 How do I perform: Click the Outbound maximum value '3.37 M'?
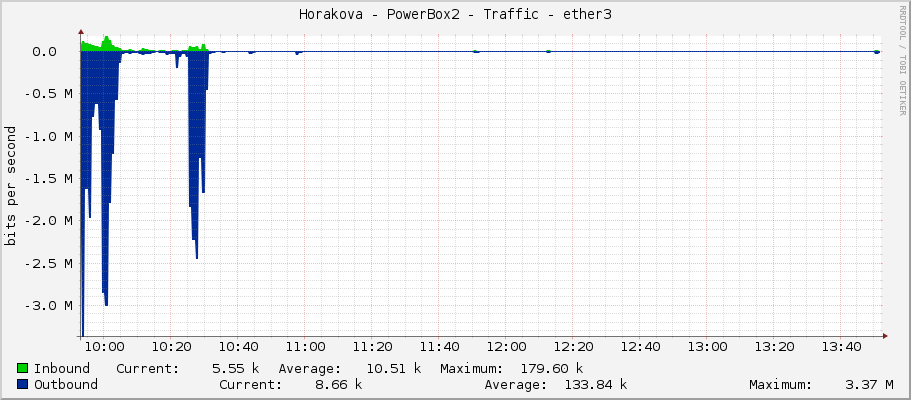pos(869,384)
